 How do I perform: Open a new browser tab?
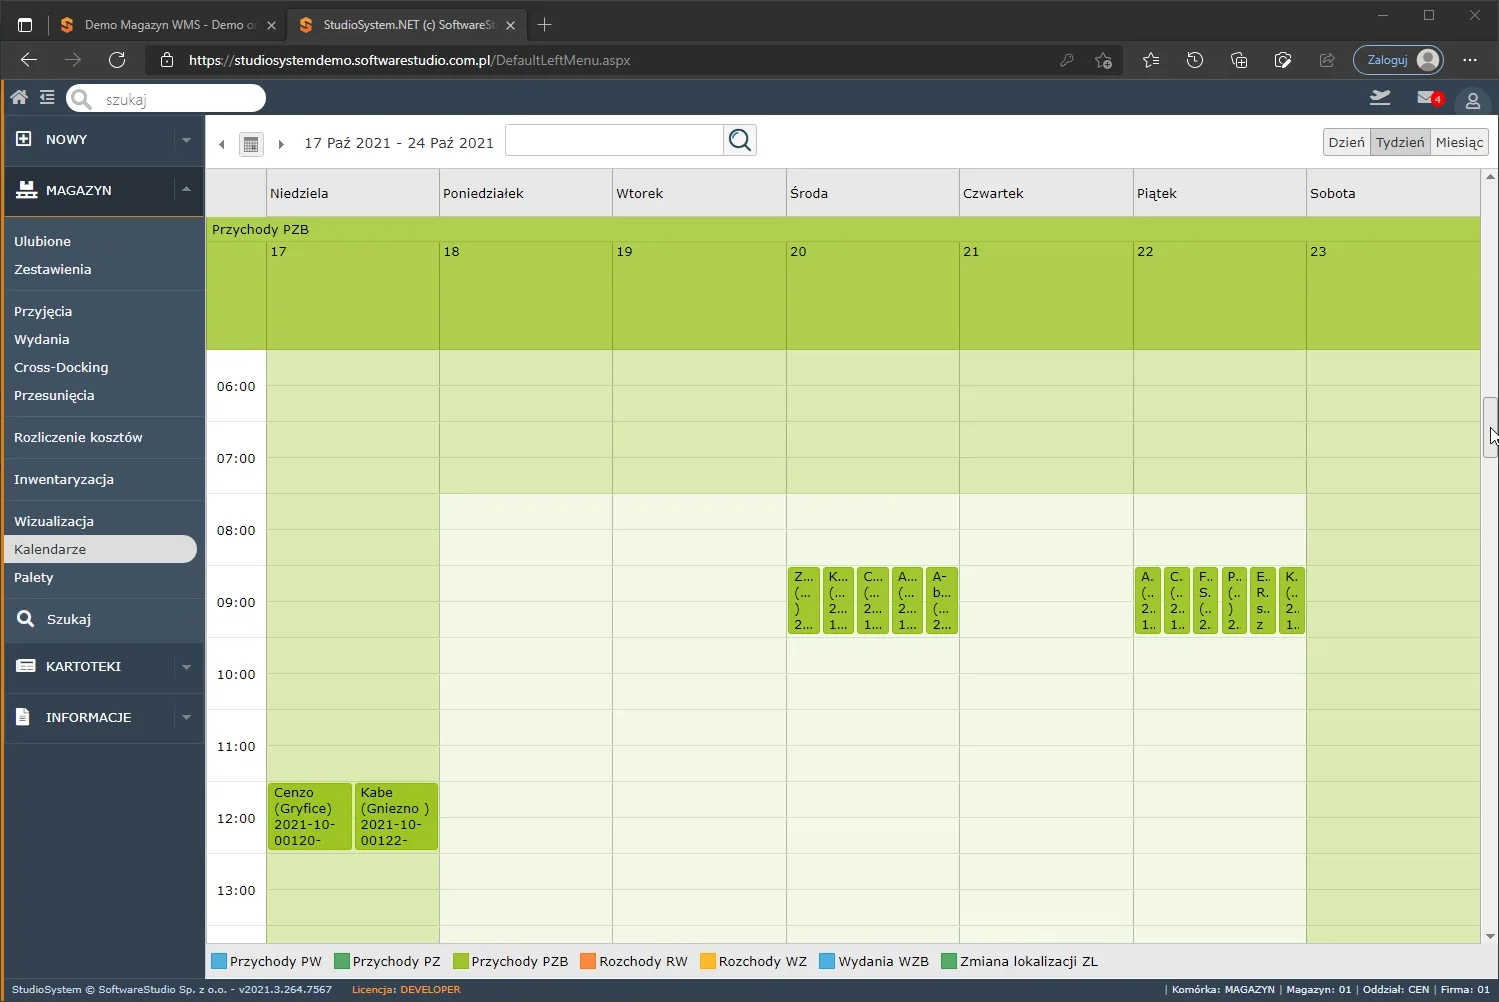point(544,25)
